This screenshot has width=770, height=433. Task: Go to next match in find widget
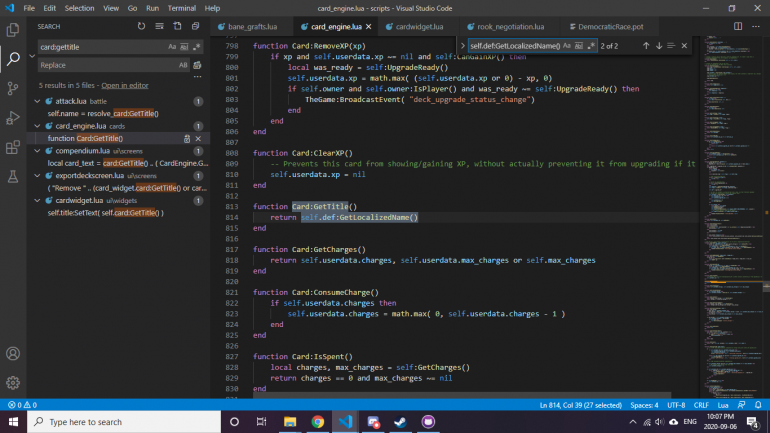[x=659, y=45]
